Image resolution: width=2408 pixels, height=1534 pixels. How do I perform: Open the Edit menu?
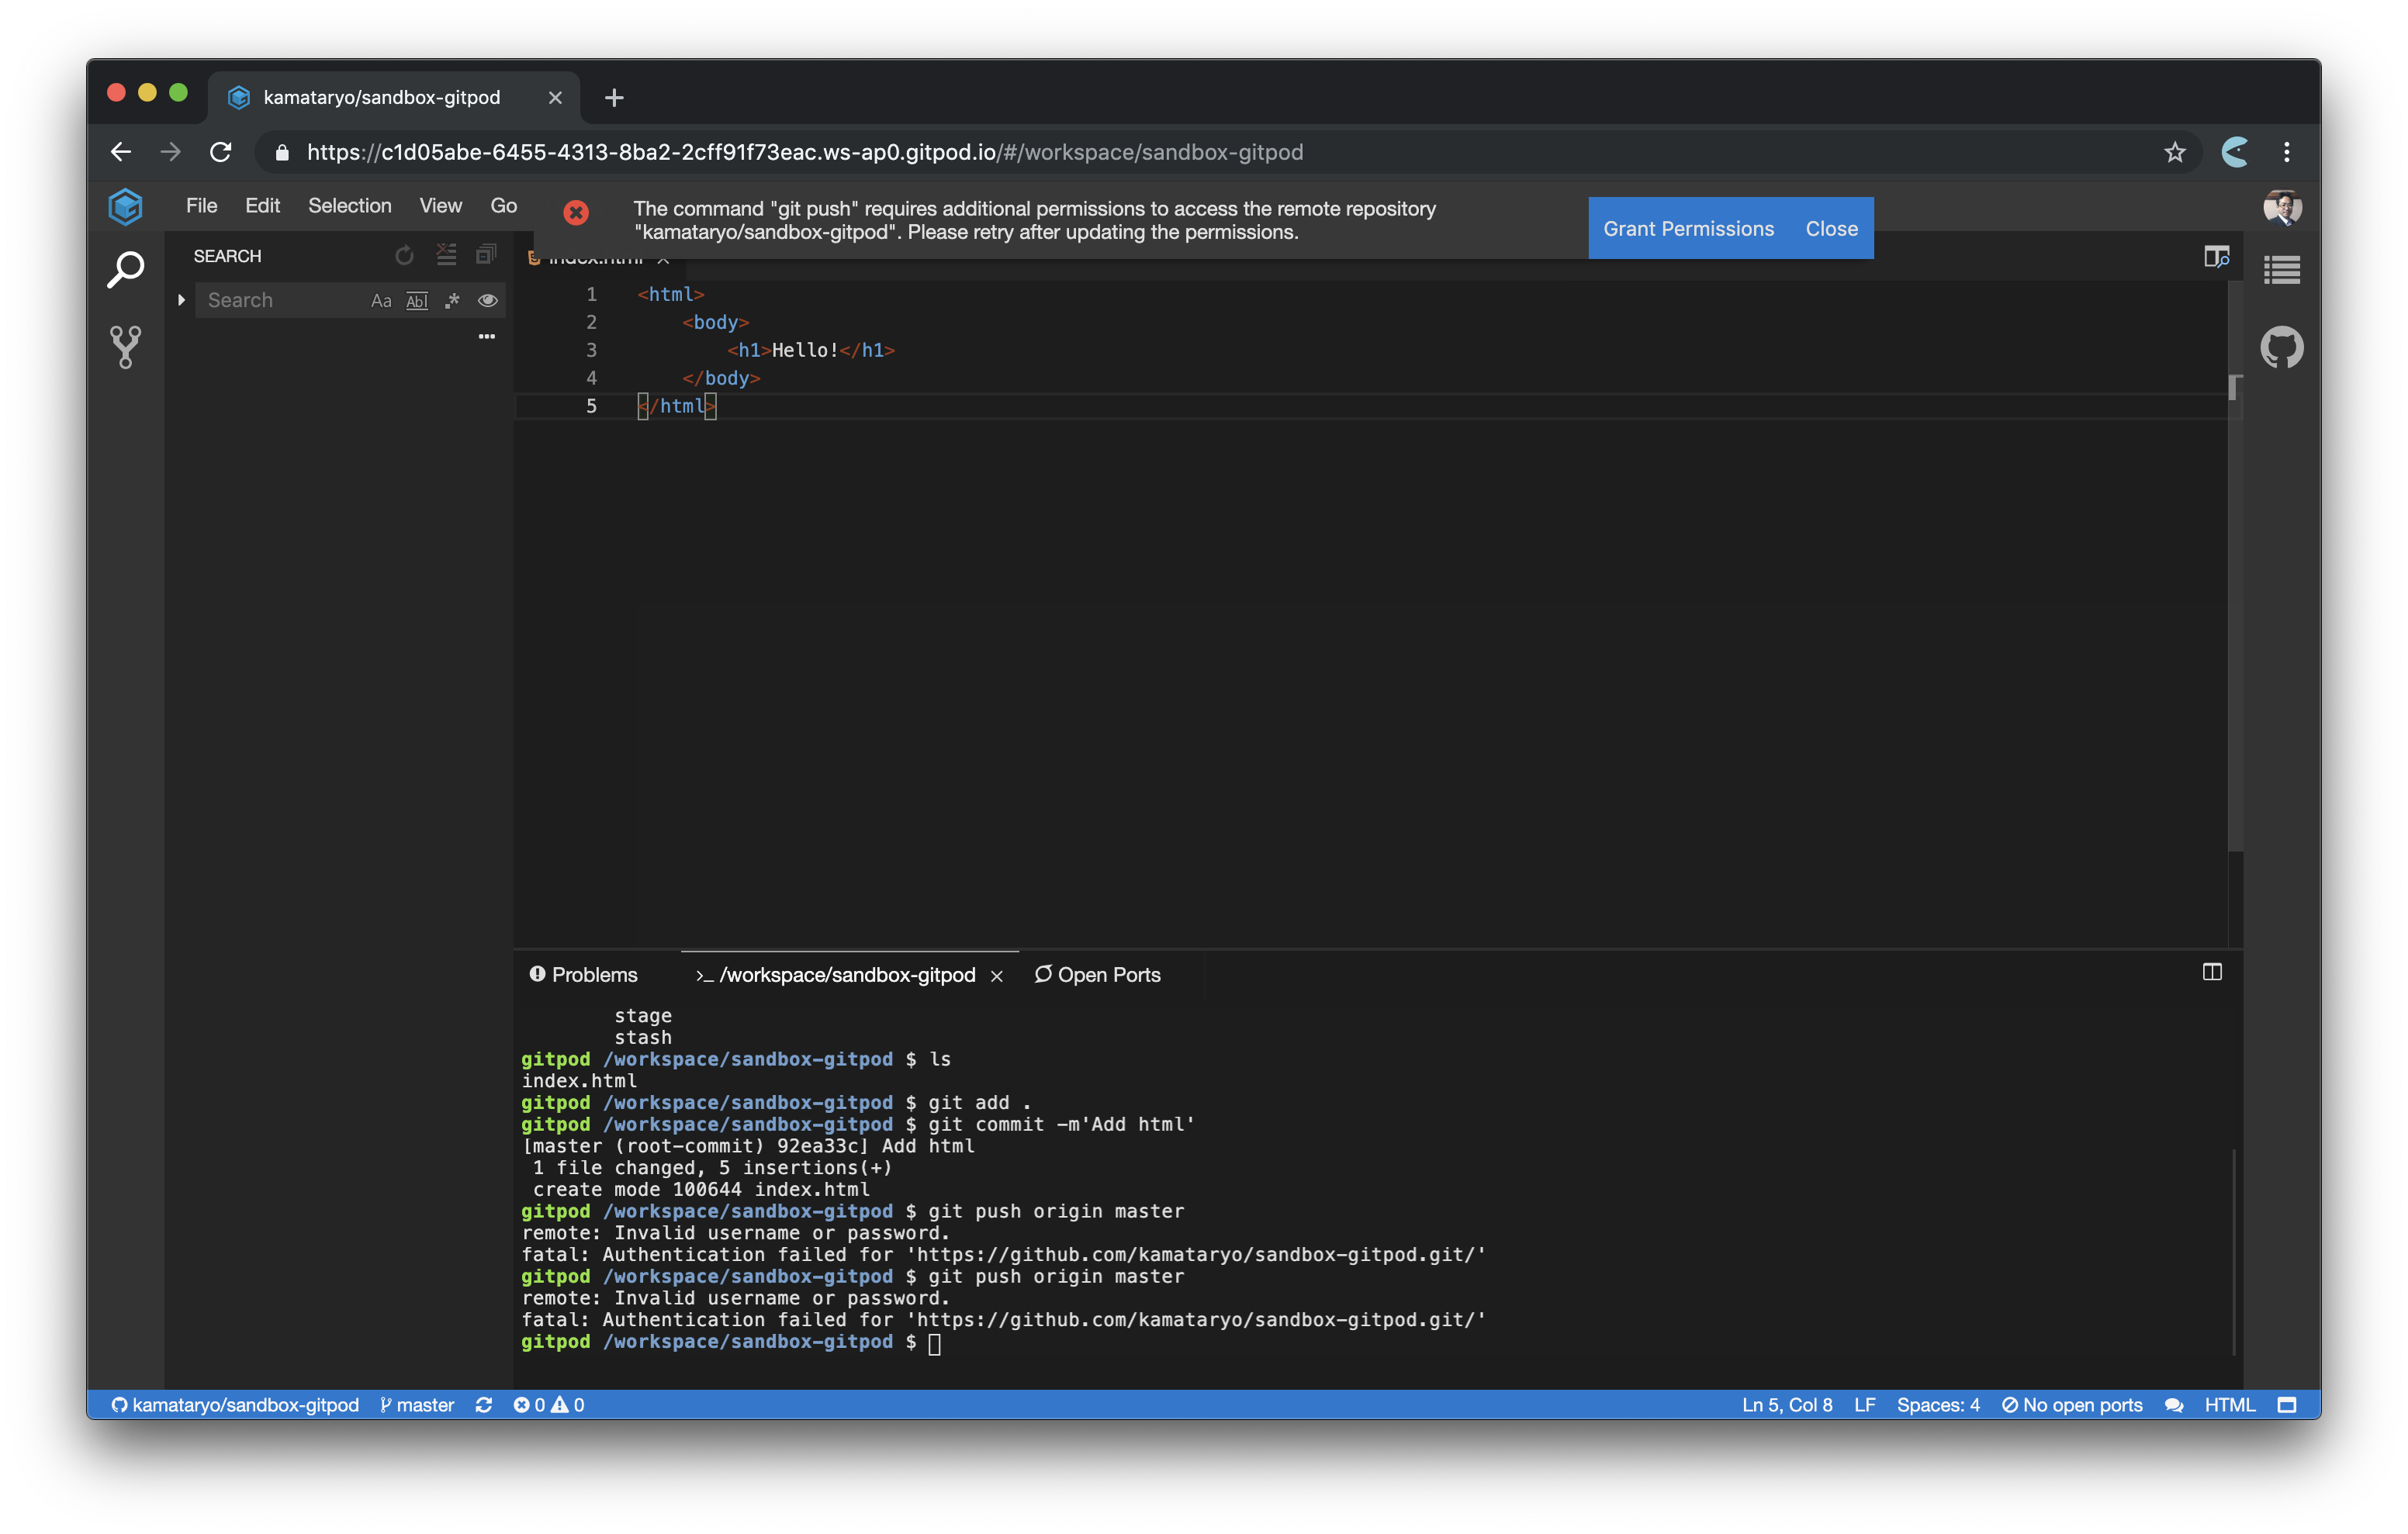pyautogui.click(x=262, y=205)
